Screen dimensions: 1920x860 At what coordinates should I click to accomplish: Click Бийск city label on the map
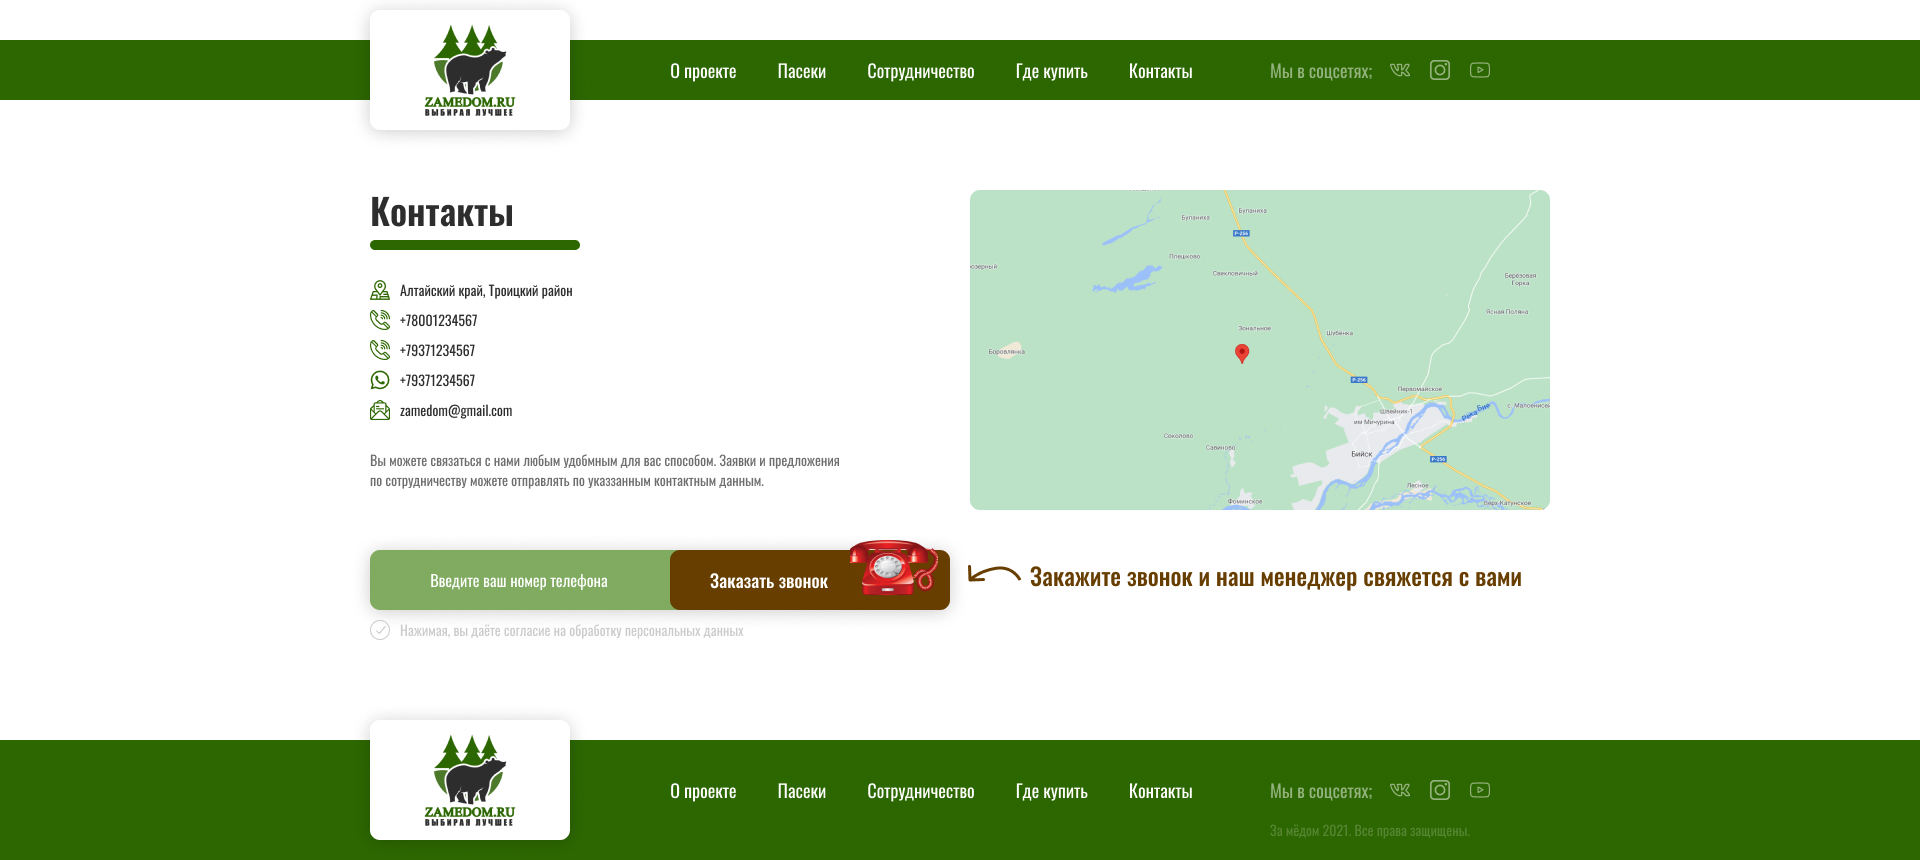pyautogui.click(x=1362, y=454)
